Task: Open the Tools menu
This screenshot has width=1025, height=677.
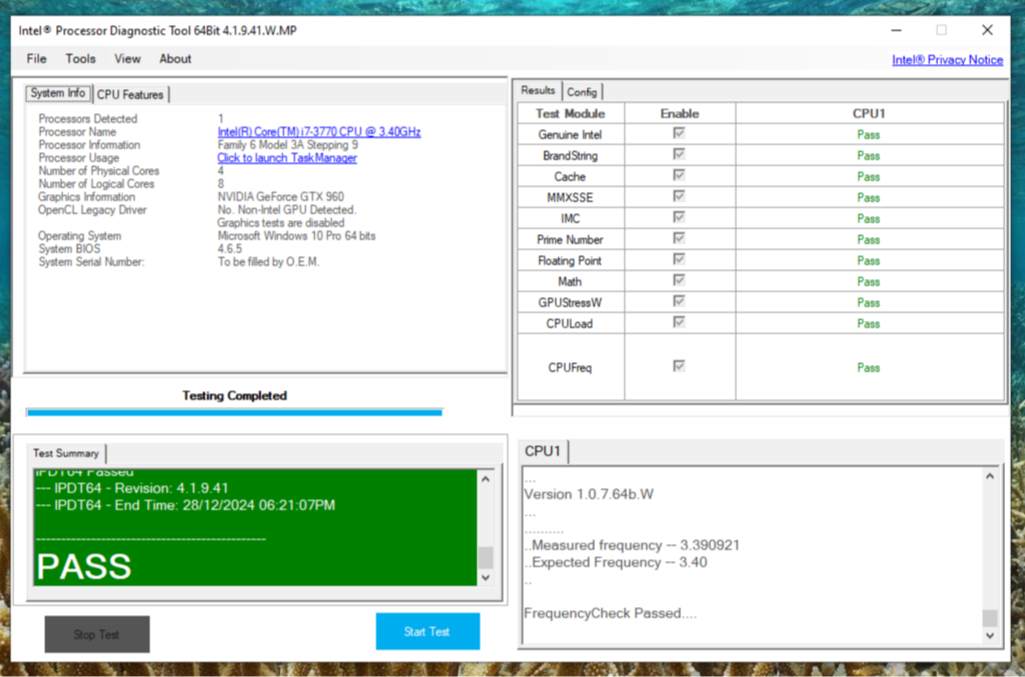Action: click(x=80, y=59)
